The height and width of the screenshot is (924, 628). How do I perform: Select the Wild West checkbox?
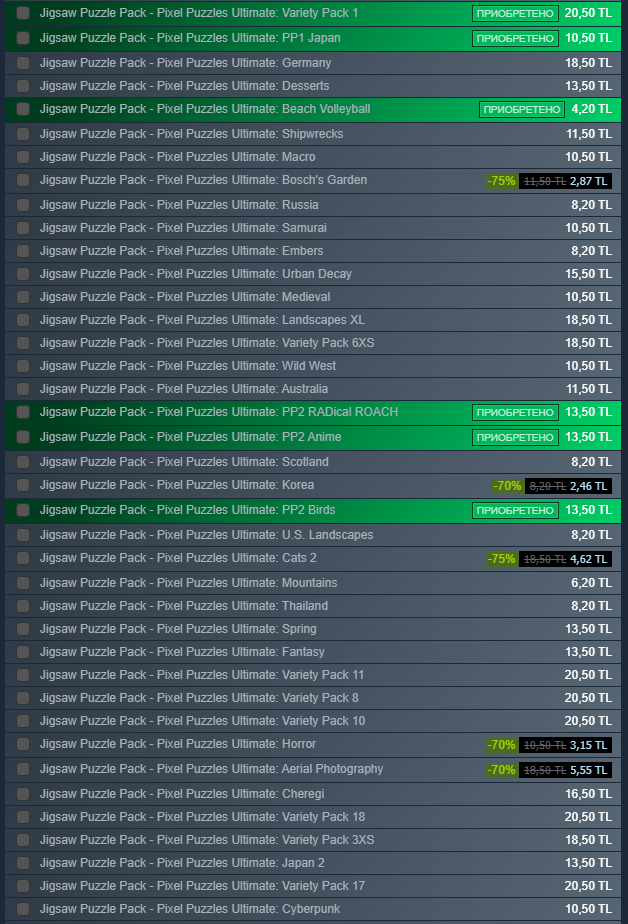click(x=23, y=365)
